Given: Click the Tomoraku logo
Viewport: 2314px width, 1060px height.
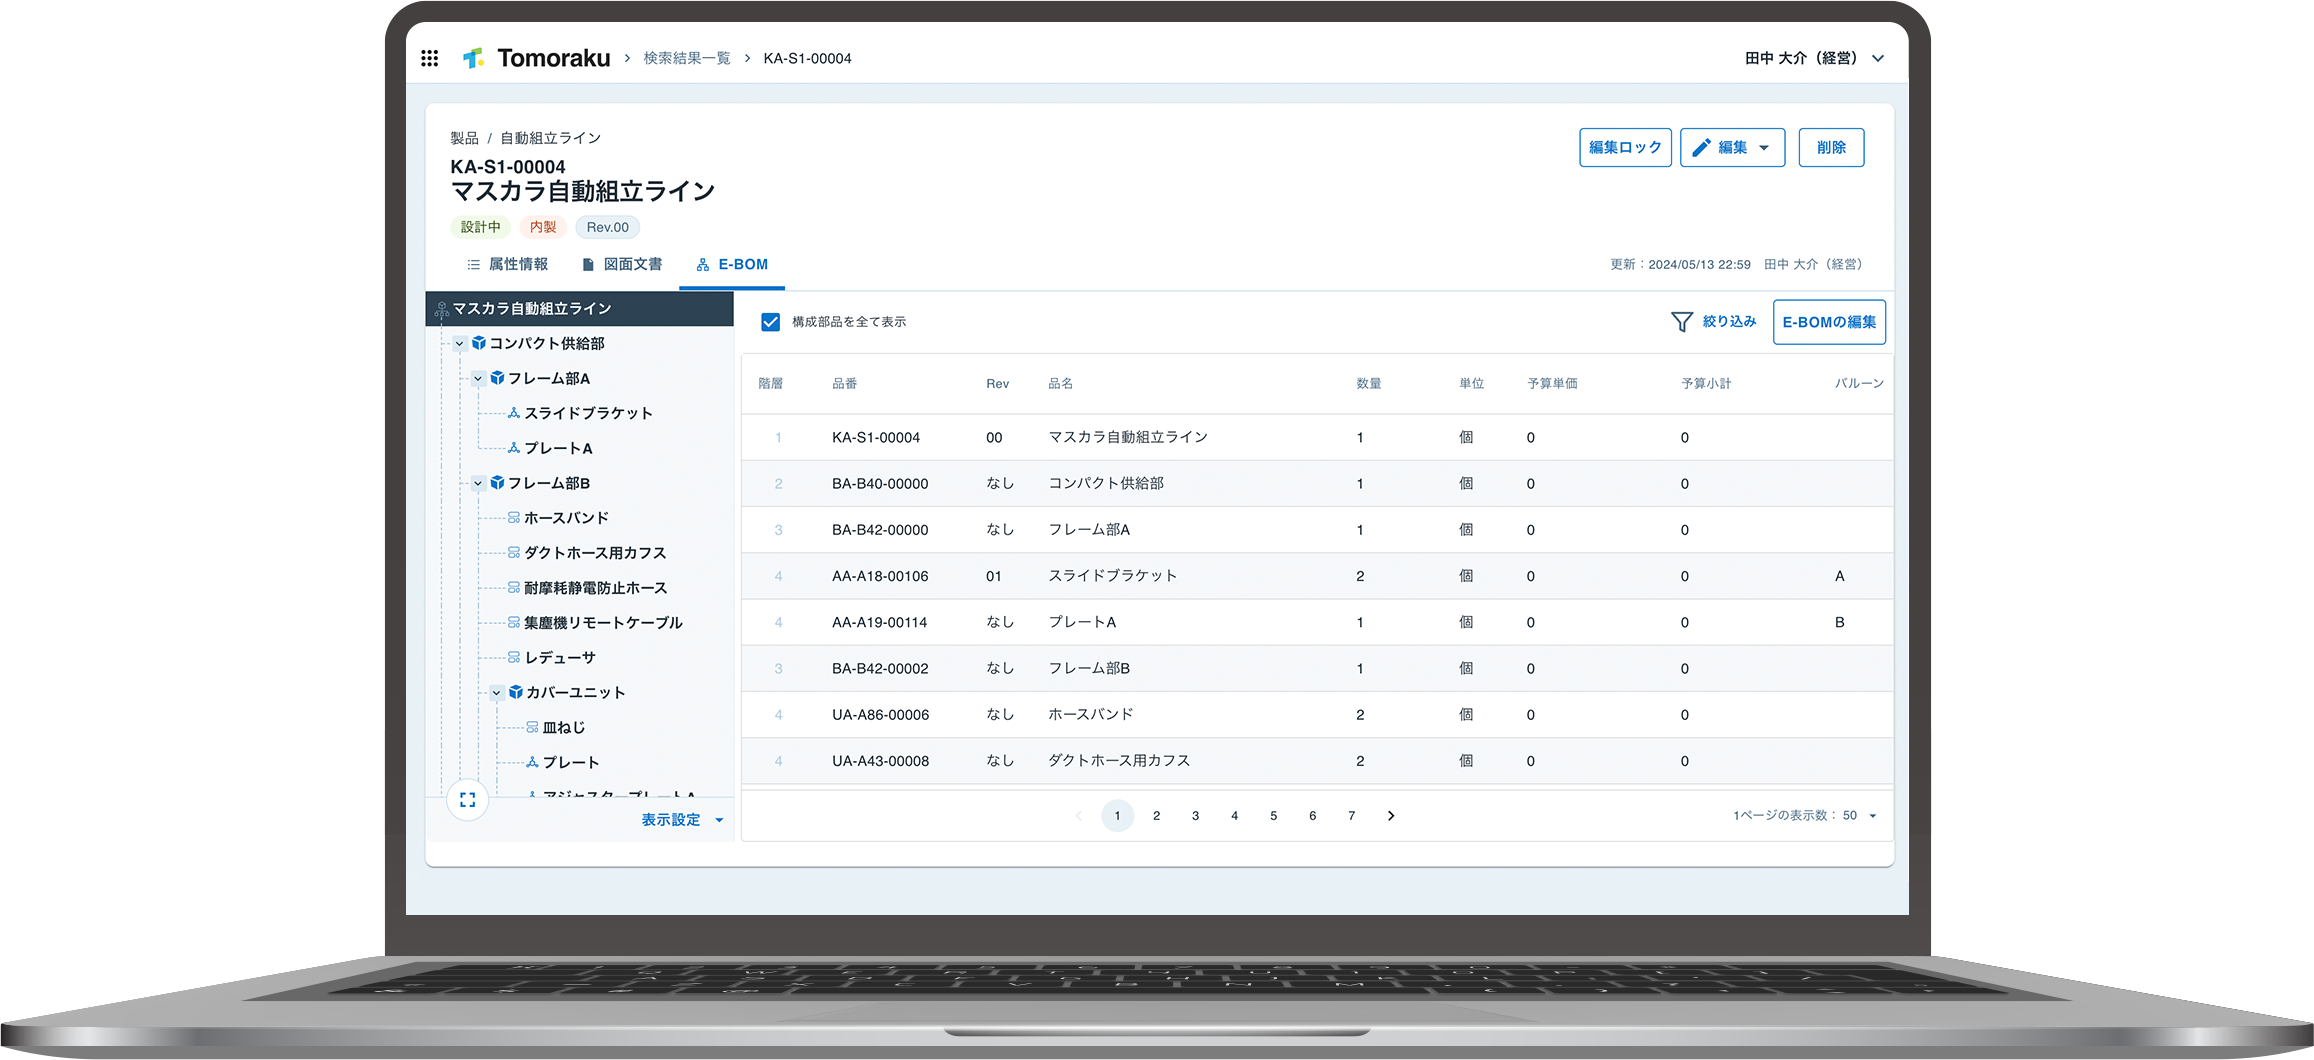Looking at the screenshot, I should (540, 57).
